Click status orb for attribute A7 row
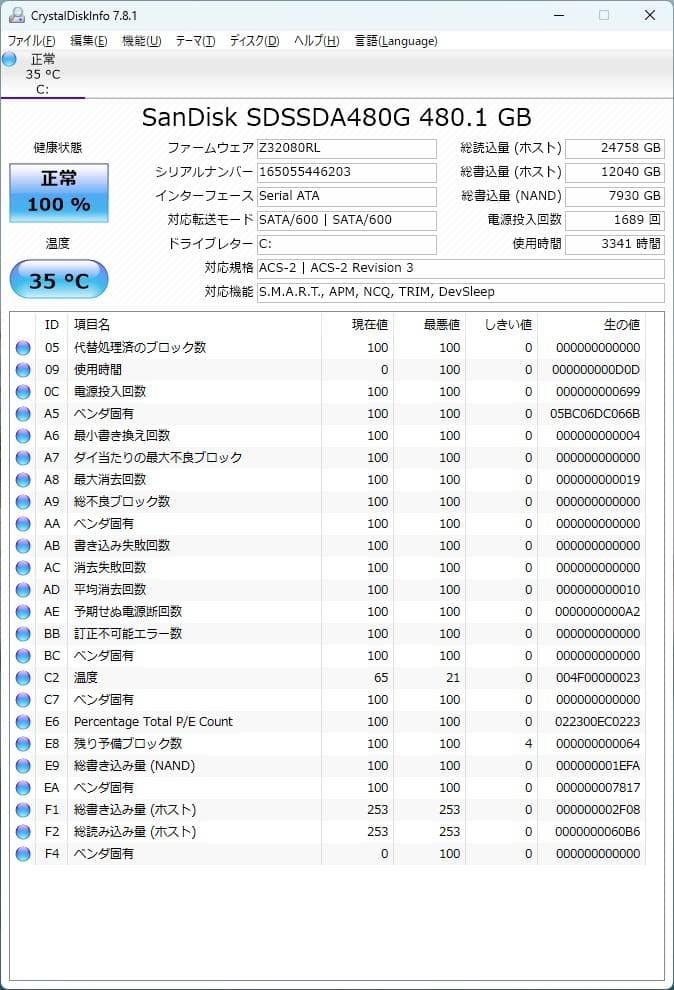674x990 pixels. pos(23,458)
